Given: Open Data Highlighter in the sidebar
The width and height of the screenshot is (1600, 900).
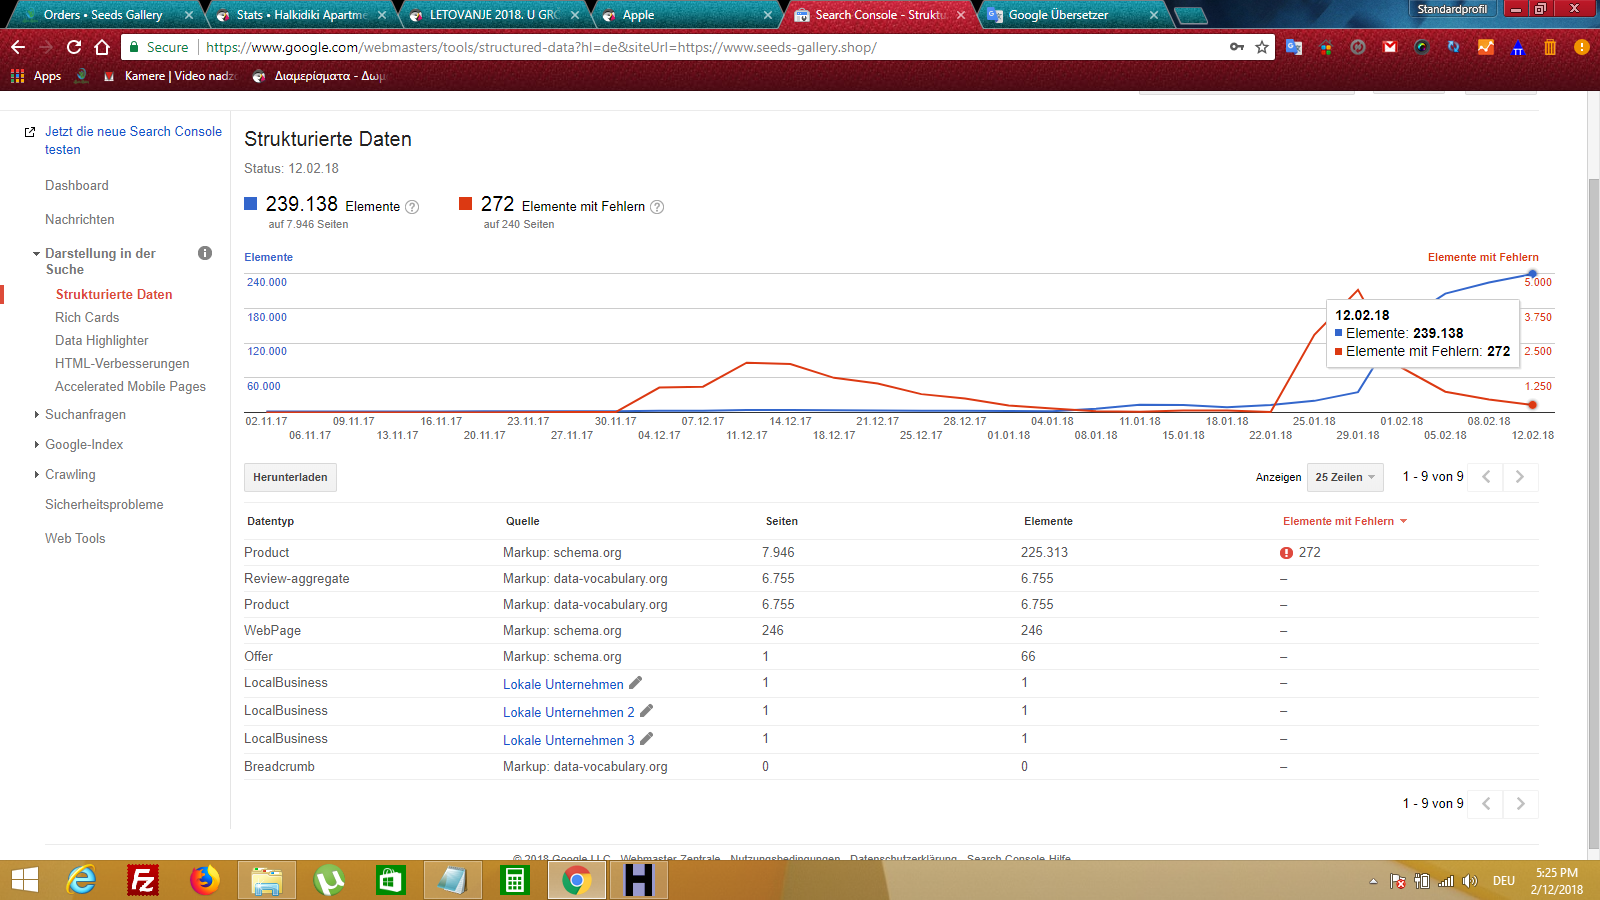Looking at the screenshot, I should click(x=101, y=340).
